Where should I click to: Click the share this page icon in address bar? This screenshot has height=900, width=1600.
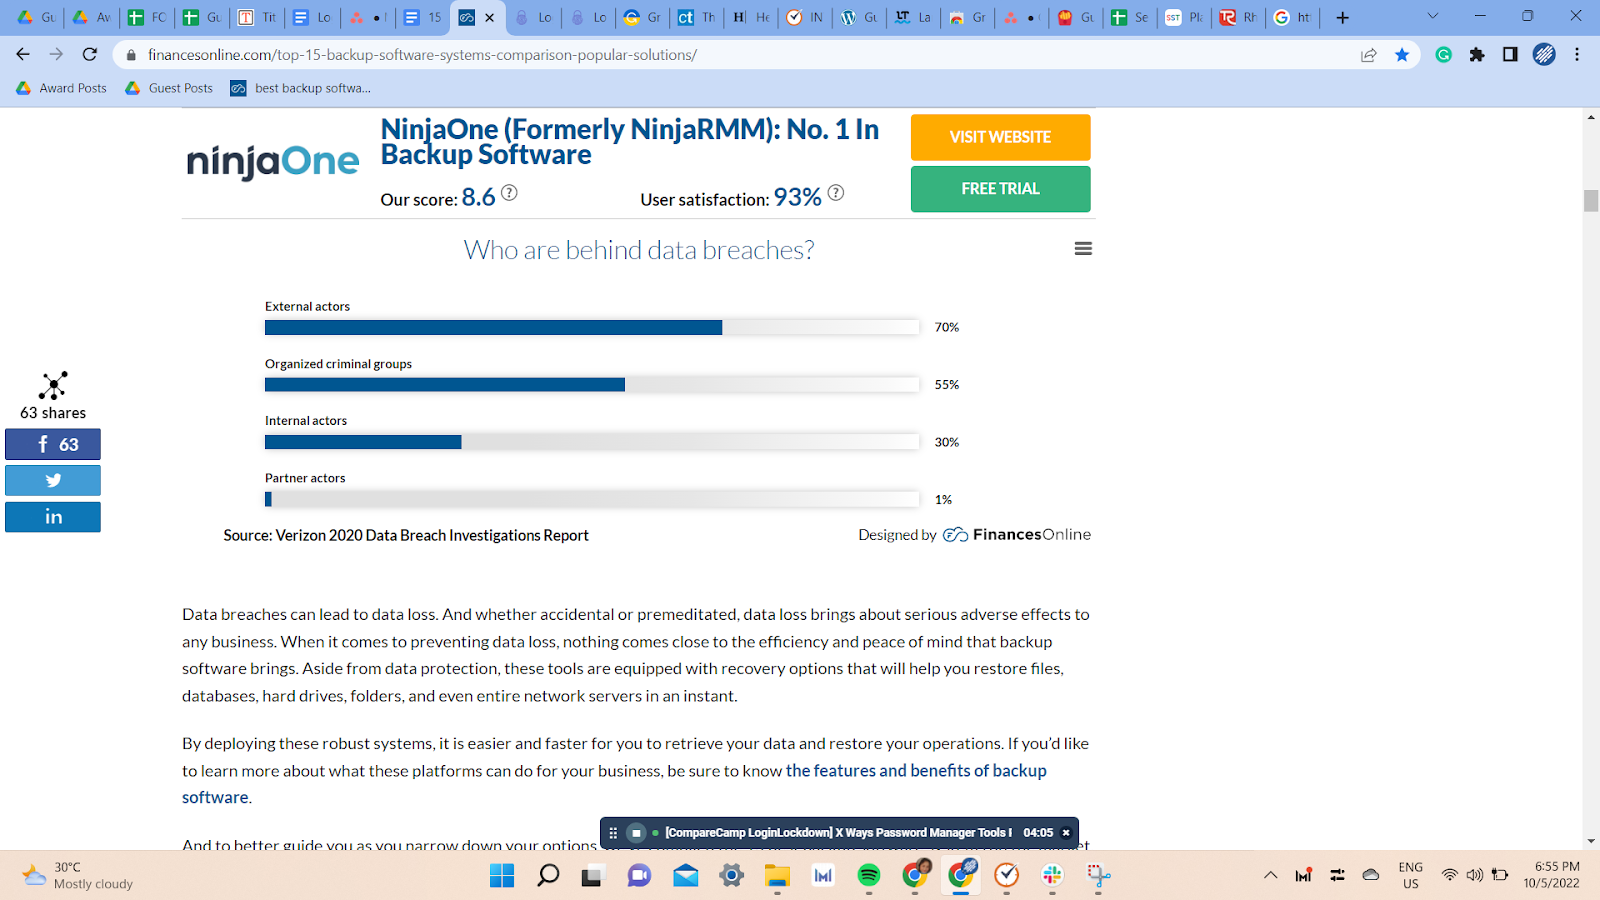pos(1369,55)
